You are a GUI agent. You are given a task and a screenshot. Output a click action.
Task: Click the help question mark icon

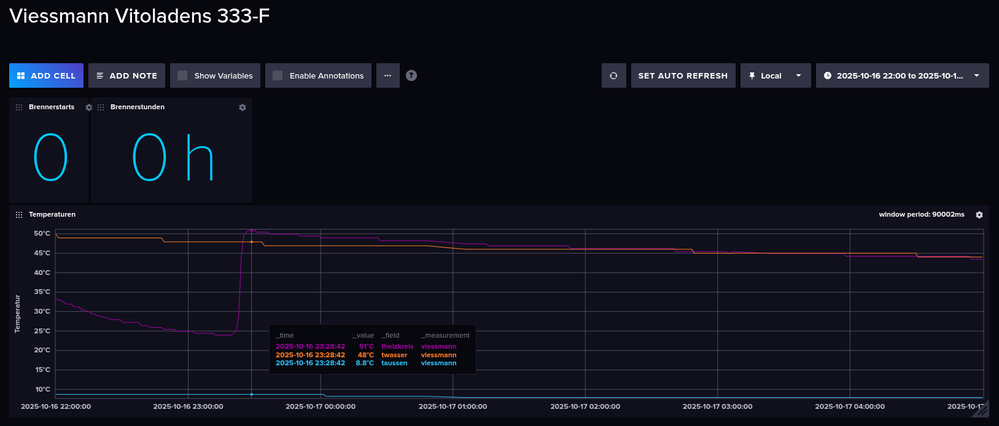[x=411, y=75]
